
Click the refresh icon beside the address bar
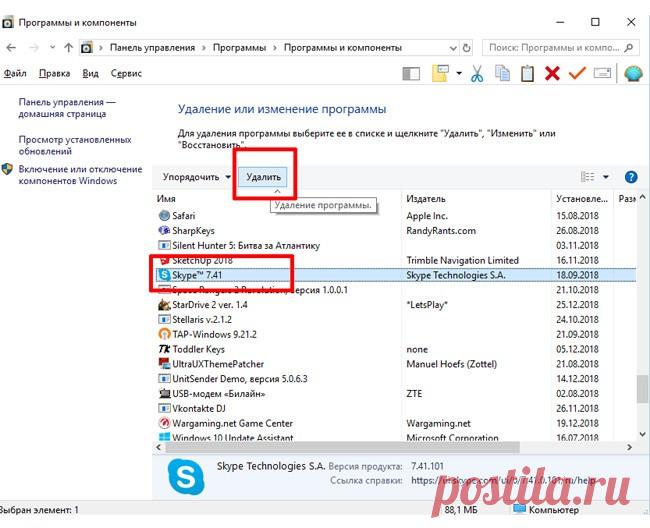click(x=466, y=47)
